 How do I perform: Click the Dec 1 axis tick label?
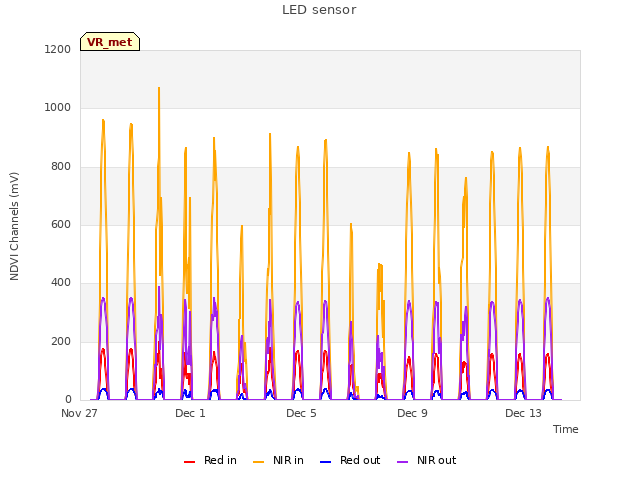pos(190,413)
